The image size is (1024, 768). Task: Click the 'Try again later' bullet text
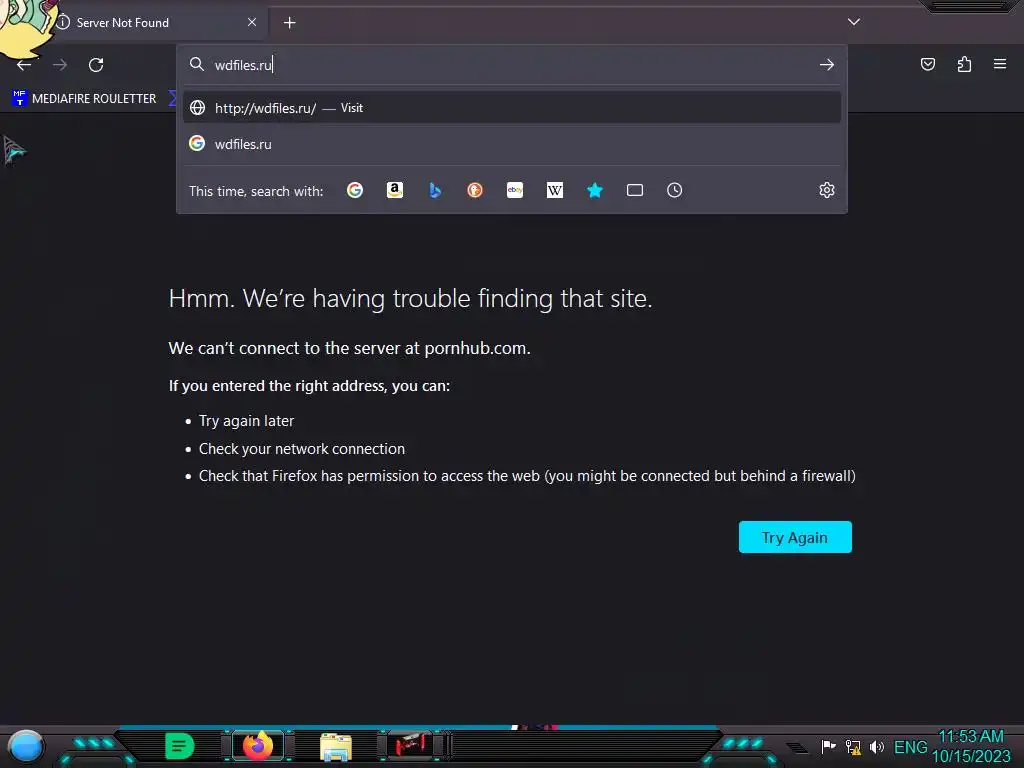pyautogui.click(x=246, y=421)
